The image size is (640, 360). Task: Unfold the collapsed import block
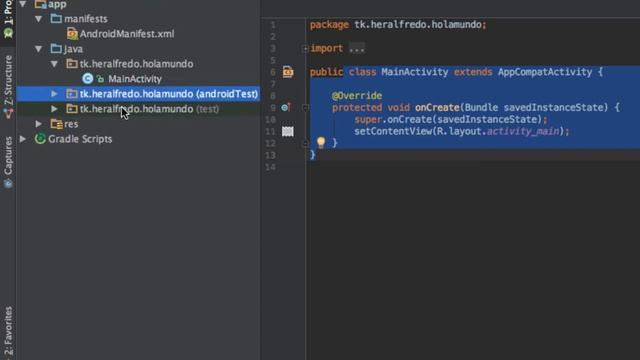point(305,49)
